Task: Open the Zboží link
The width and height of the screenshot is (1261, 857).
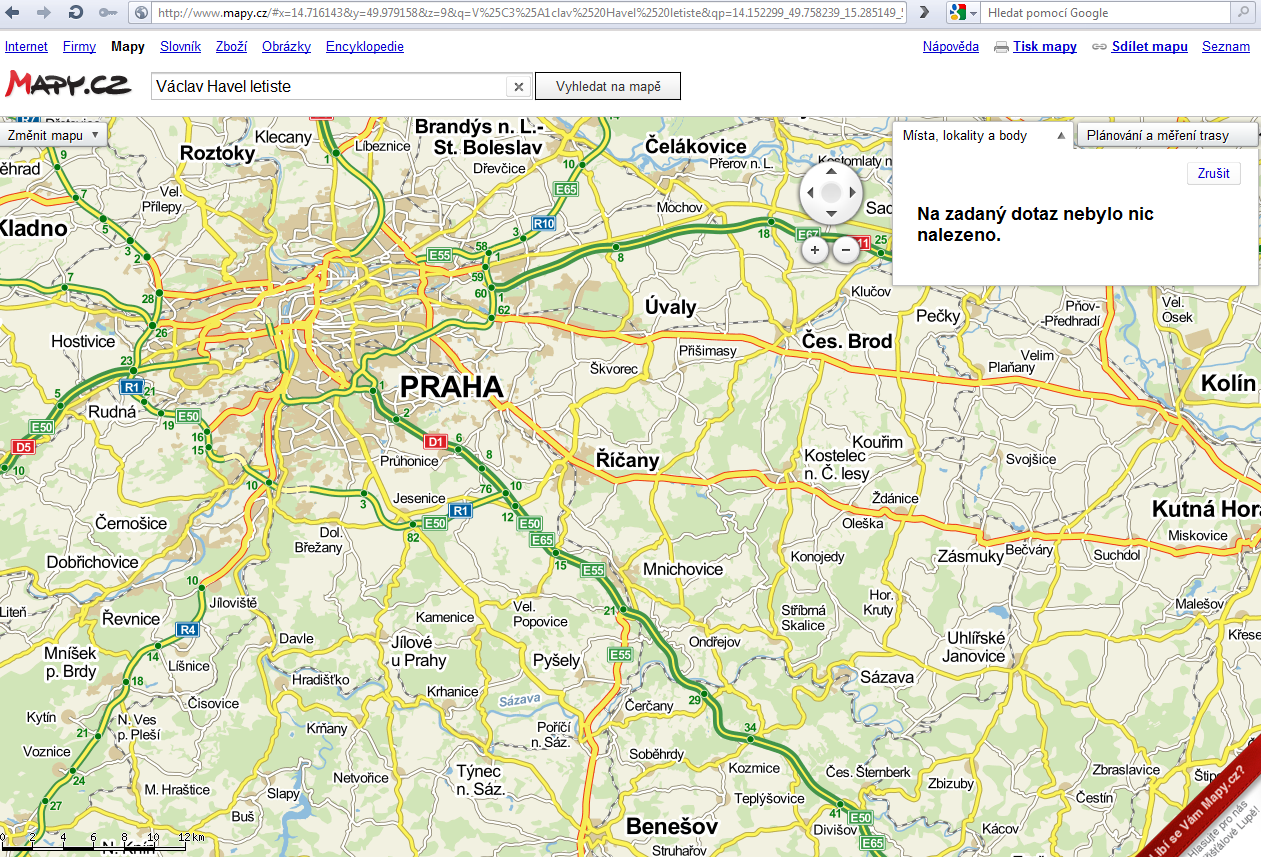Action: coord(231,47)
